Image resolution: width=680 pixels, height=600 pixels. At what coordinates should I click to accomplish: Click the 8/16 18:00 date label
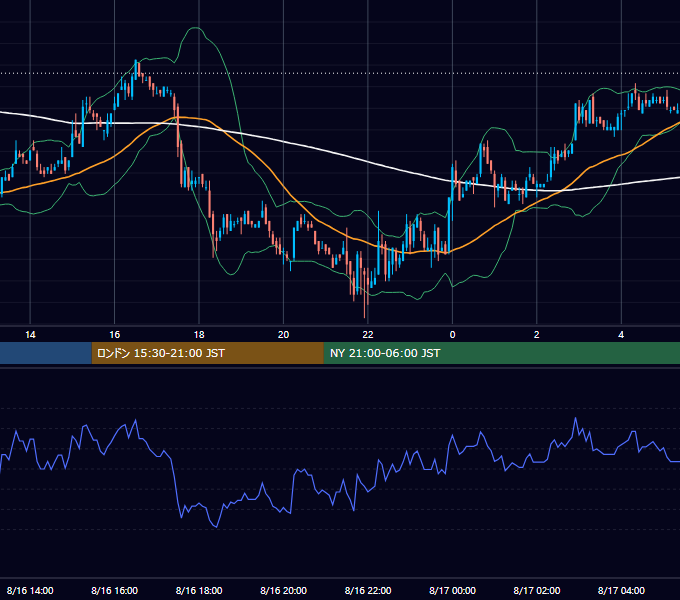pyautogui.click(x=199, y=590)
